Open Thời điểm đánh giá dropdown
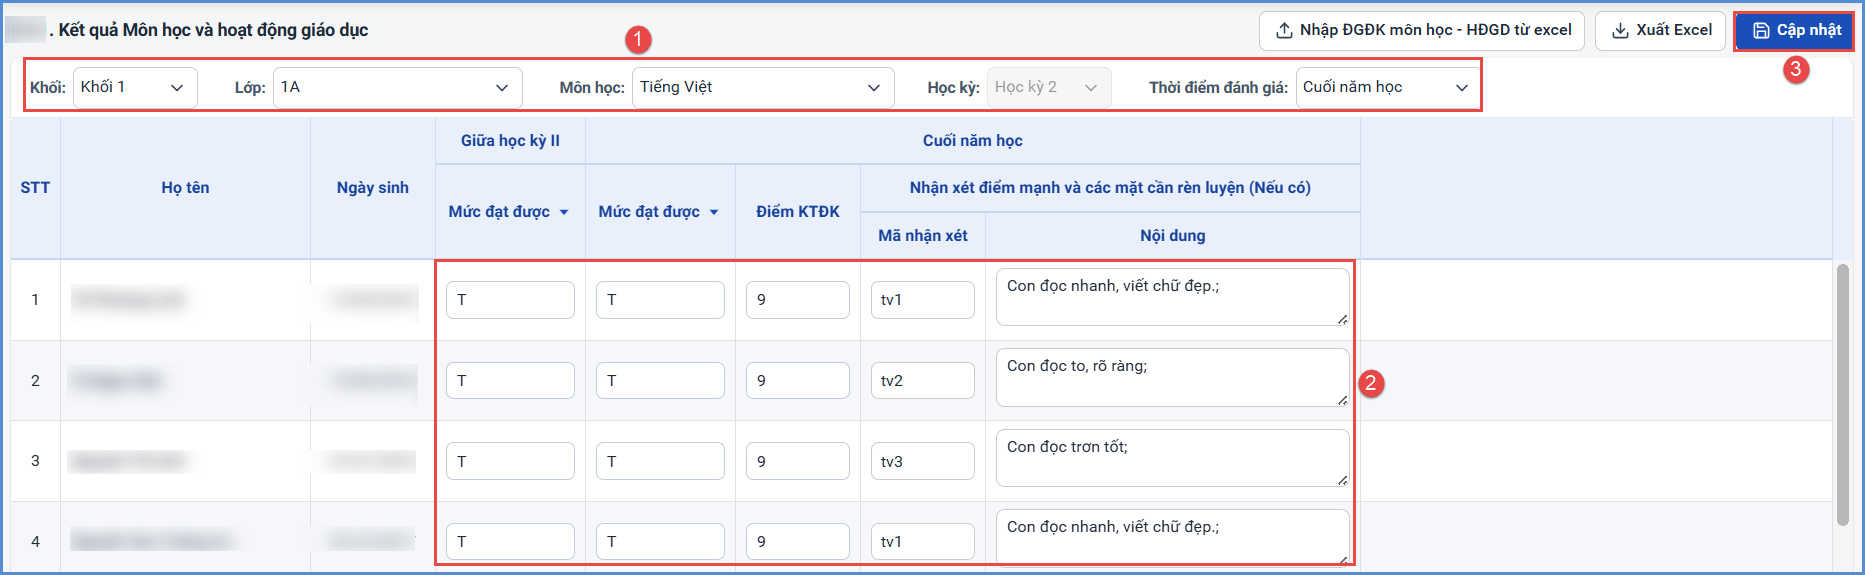This screenshot has width=1865, height=575. (x=1388, y=87)
